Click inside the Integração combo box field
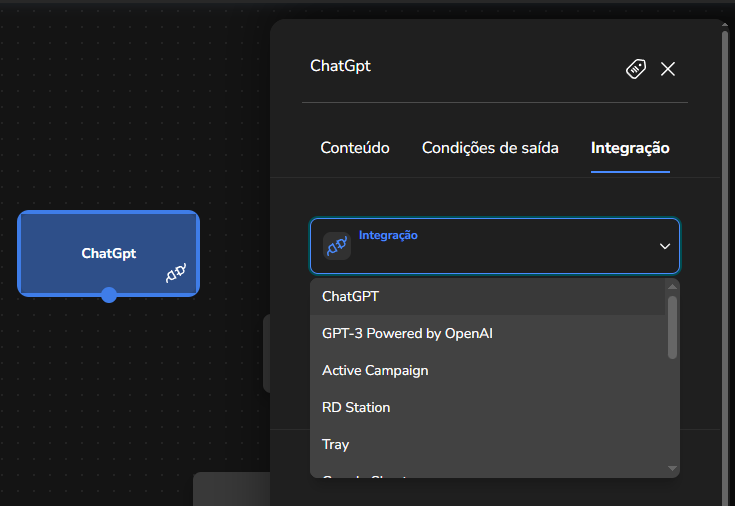Viewport: 735px width, 506px height. pyautogui.click(x=495, y=246)
